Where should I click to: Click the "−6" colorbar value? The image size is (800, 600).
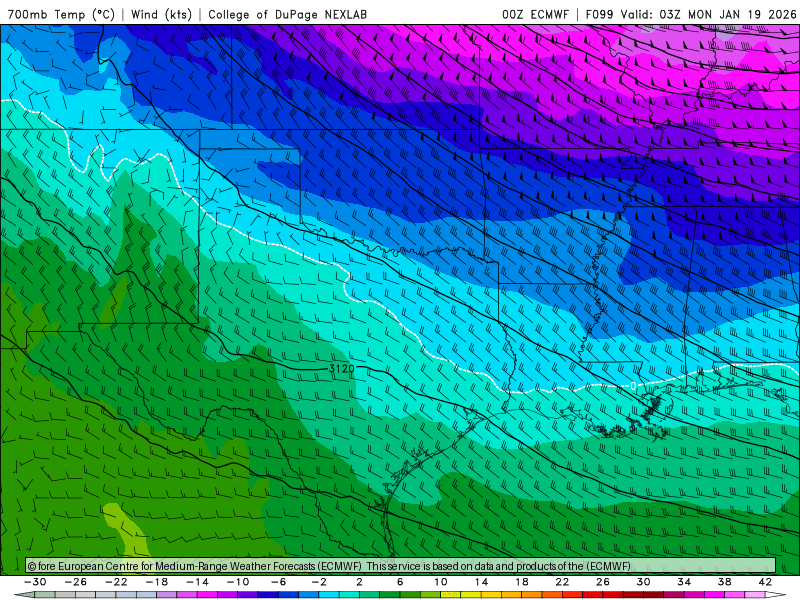pos(279,582)
